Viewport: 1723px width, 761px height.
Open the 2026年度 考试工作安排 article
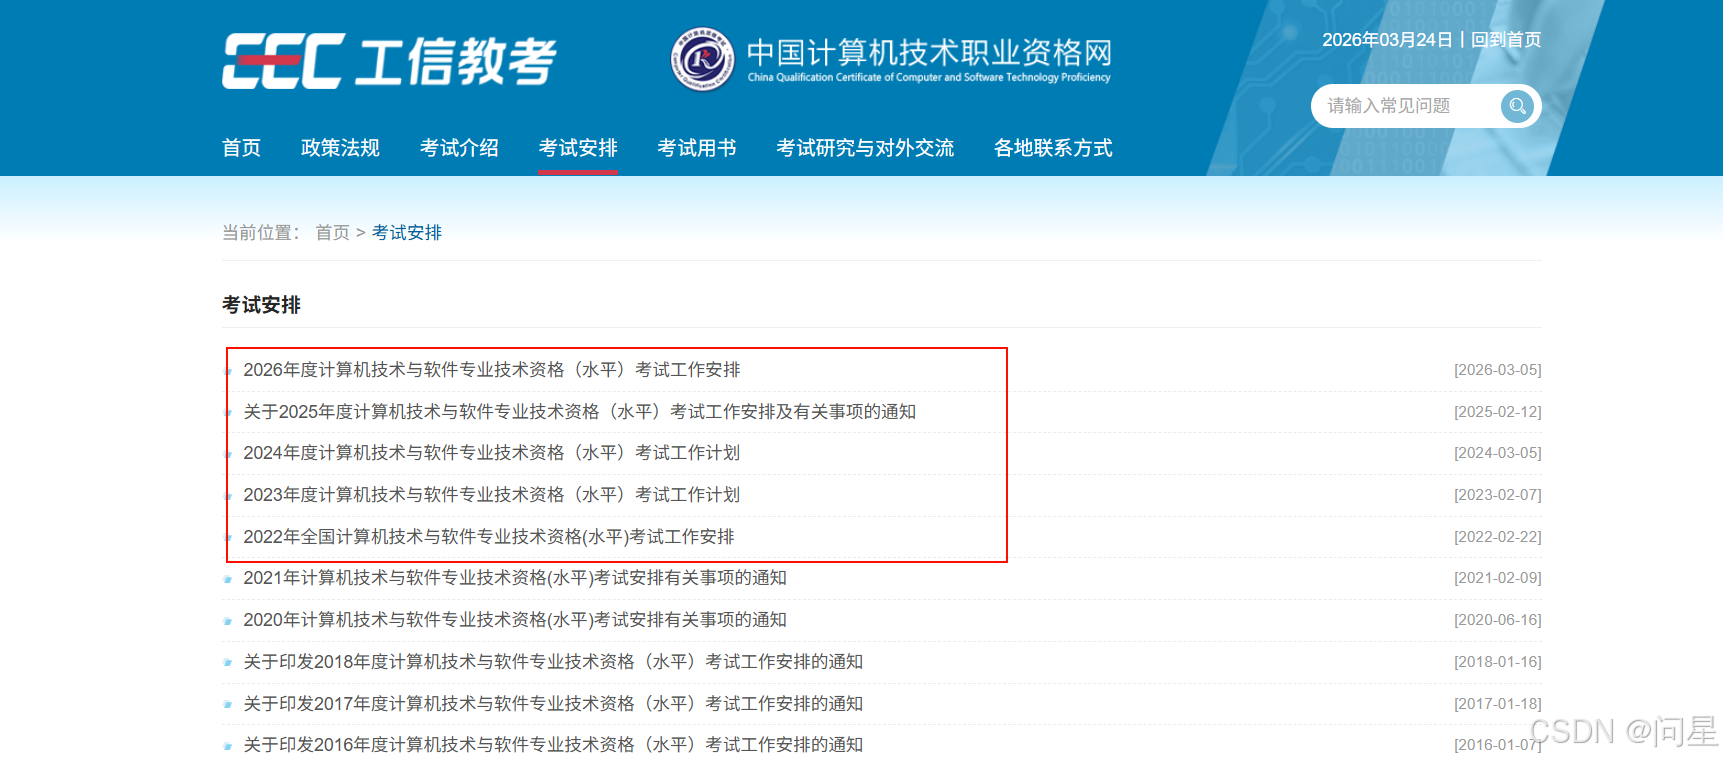pyautogui.click(x=492, y=370)
